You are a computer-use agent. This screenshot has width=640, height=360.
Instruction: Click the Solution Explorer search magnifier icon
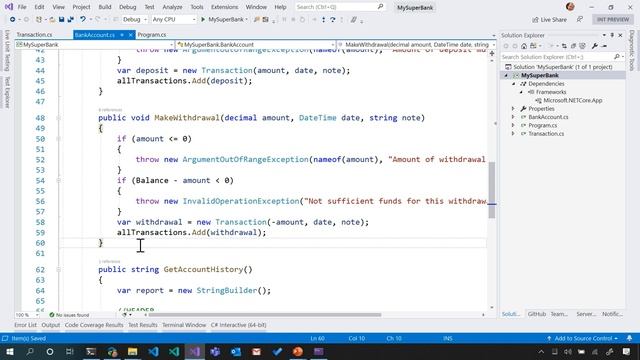(x=617, y=57)
